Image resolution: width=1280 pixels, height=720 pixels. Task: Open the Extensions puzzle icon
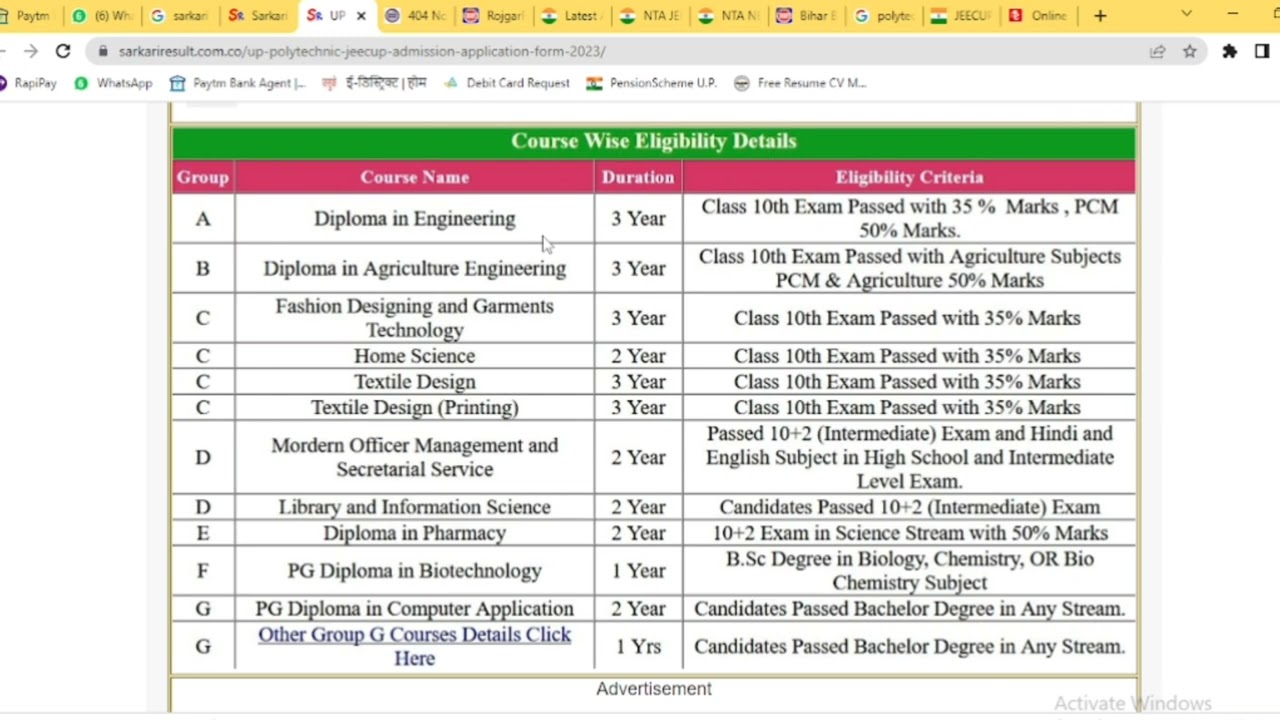(x=1230, y=51)
